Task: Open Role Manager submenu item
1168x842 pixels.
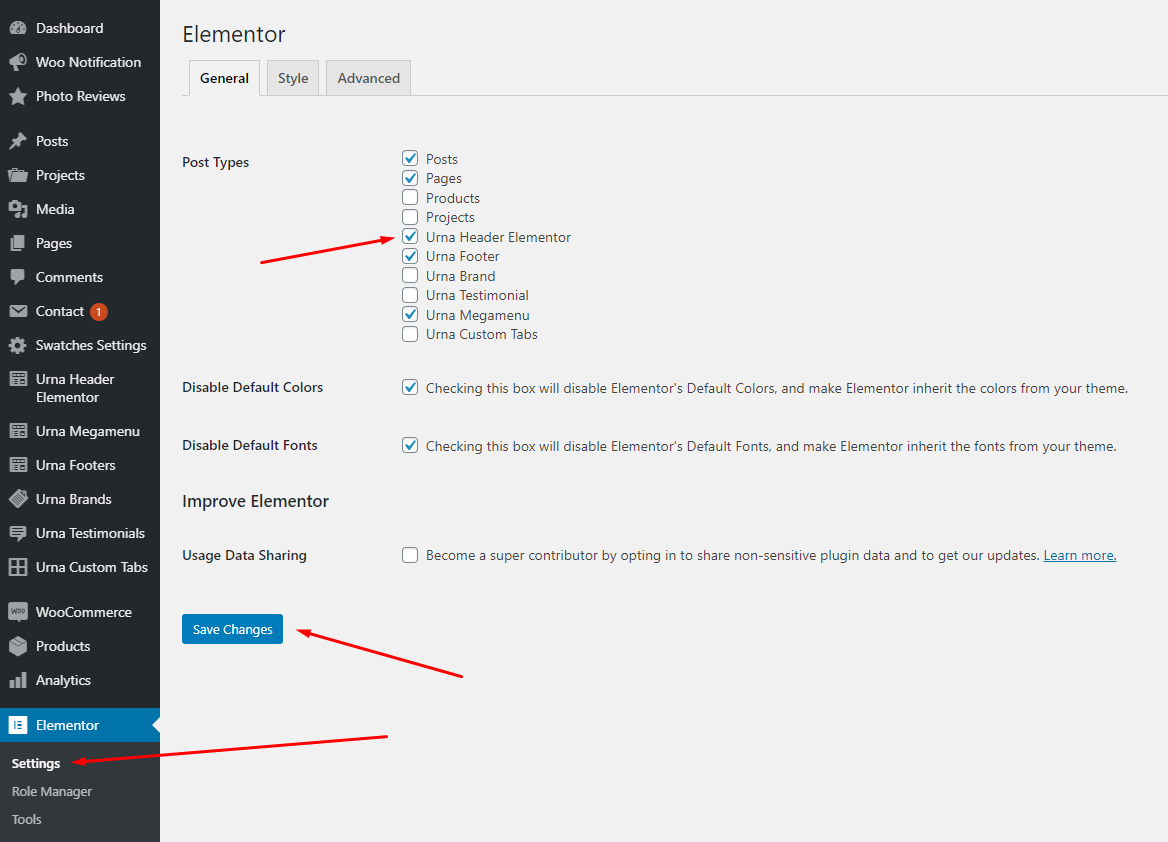Action: pos(52,791)
